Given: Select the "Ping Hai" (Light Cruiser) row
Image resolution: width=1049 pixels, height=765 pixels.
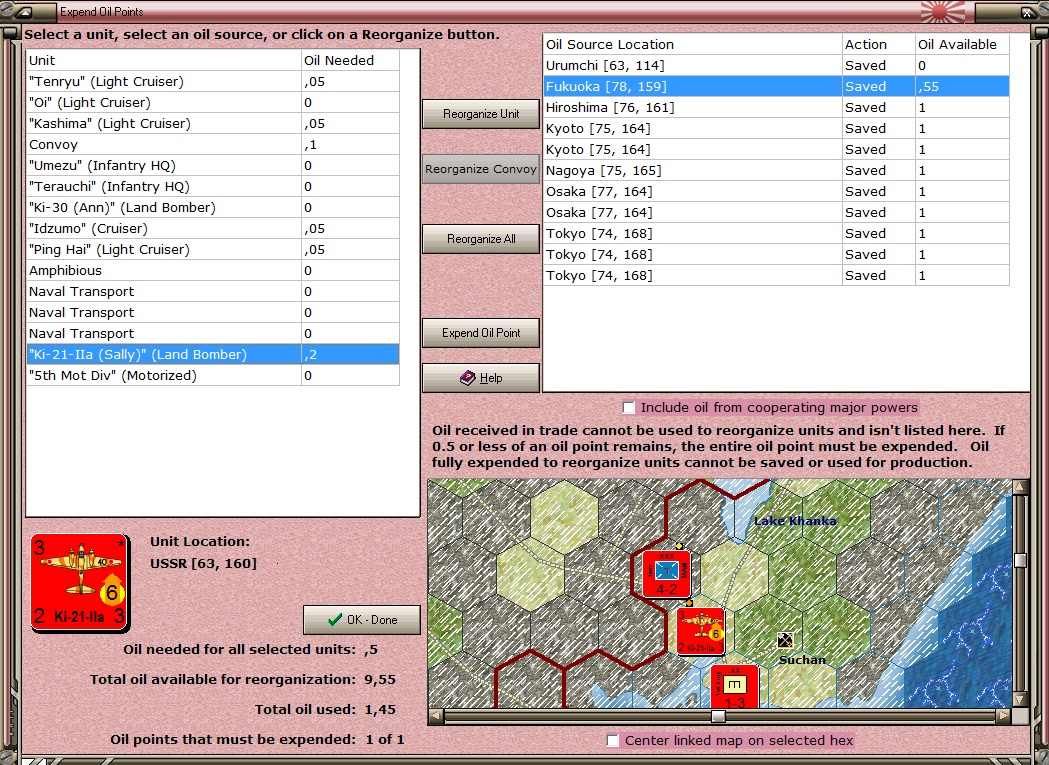Looking at the screenshot, I should pyautogui.click(x=213, y=250).
